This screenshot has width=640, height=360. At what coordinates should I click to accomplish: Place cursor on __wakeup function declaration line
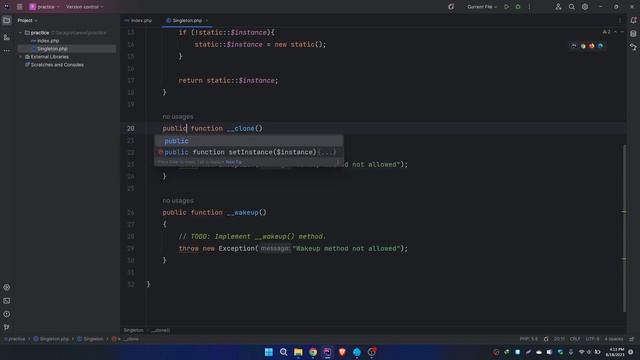coord(214,213)
